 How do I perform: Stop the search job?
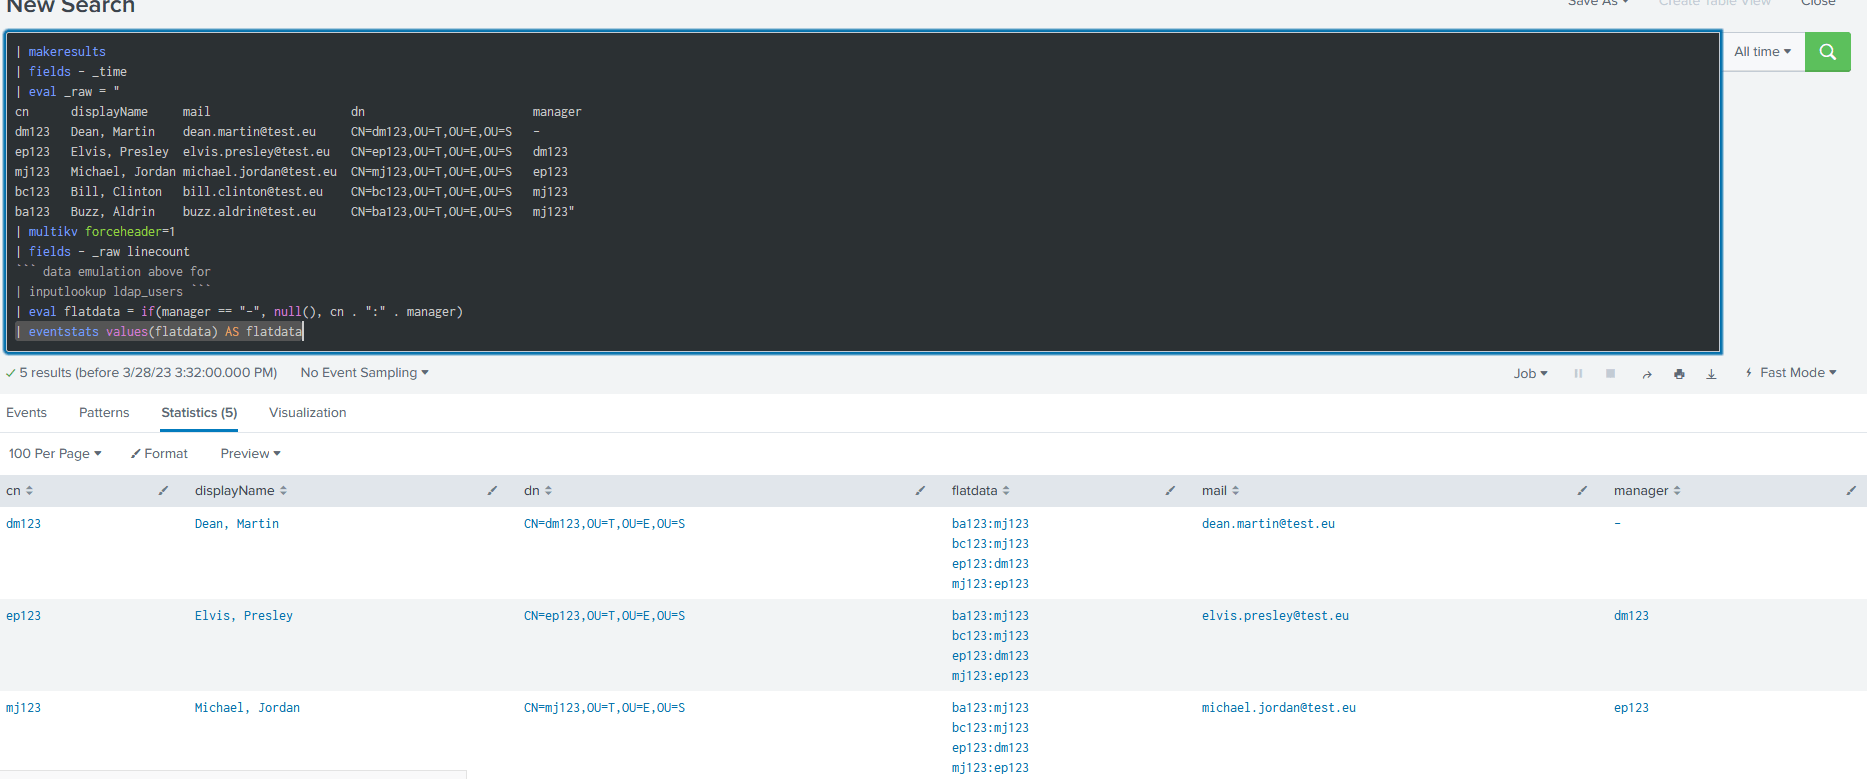point(1610,373)
